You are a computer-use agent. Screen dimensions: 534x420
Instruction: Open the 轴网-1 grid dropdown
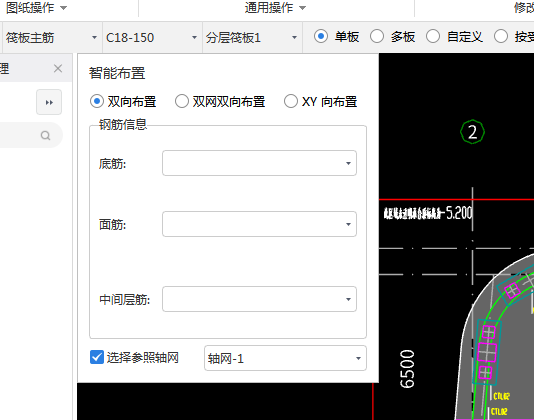(x=285, y=358)
